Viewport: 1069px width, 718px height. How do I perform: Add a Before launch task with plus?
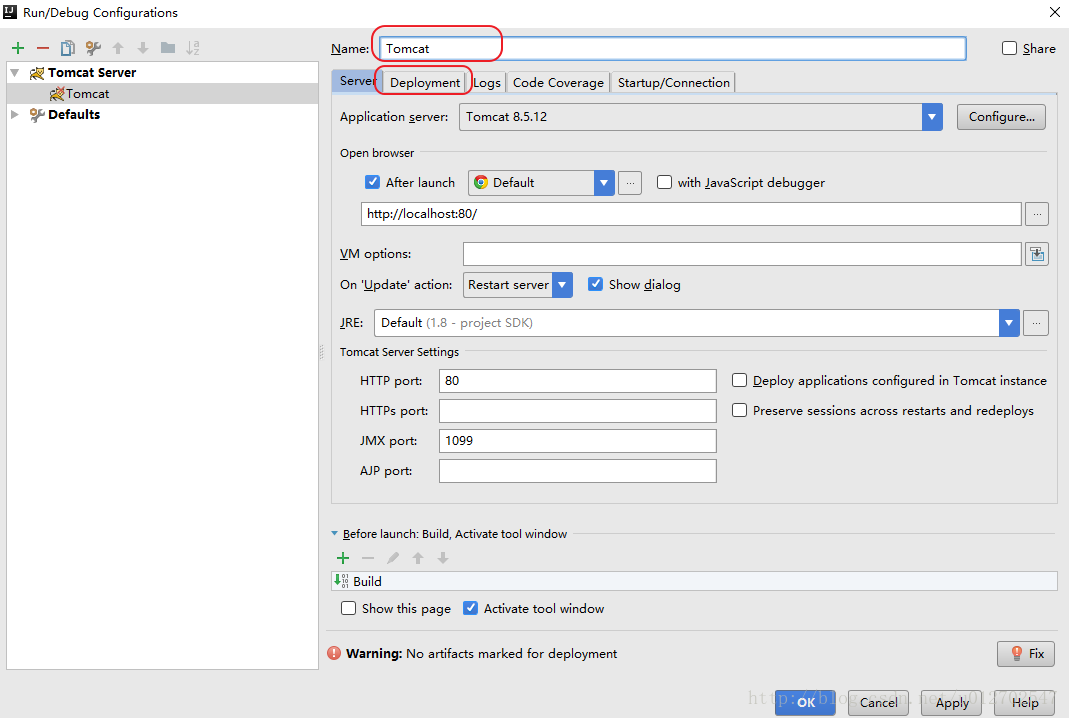pyautogui.click(x=343, y=558)
